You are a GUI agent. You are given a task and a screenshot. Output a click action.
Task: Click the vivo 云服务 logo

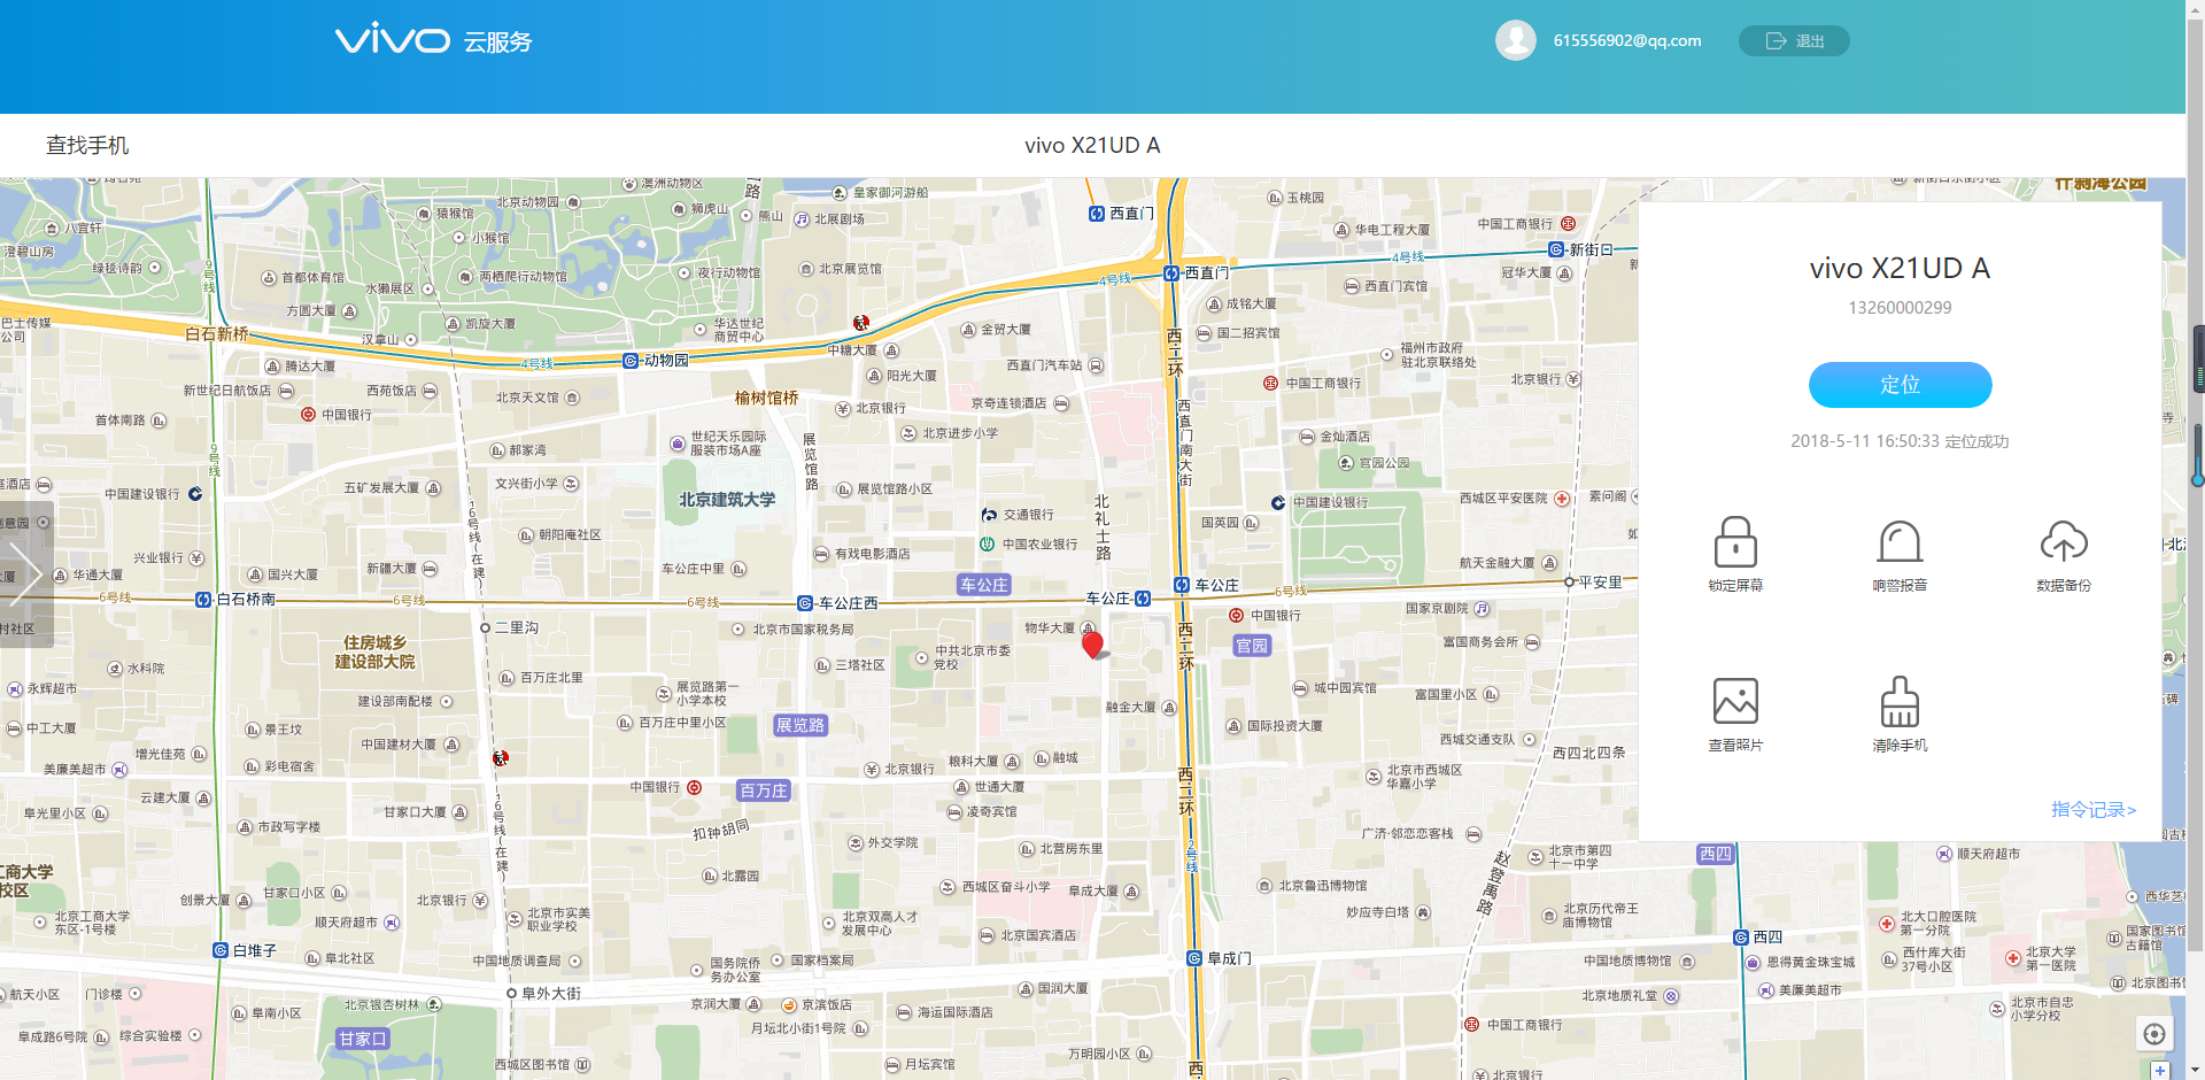(x=433, y=41)
